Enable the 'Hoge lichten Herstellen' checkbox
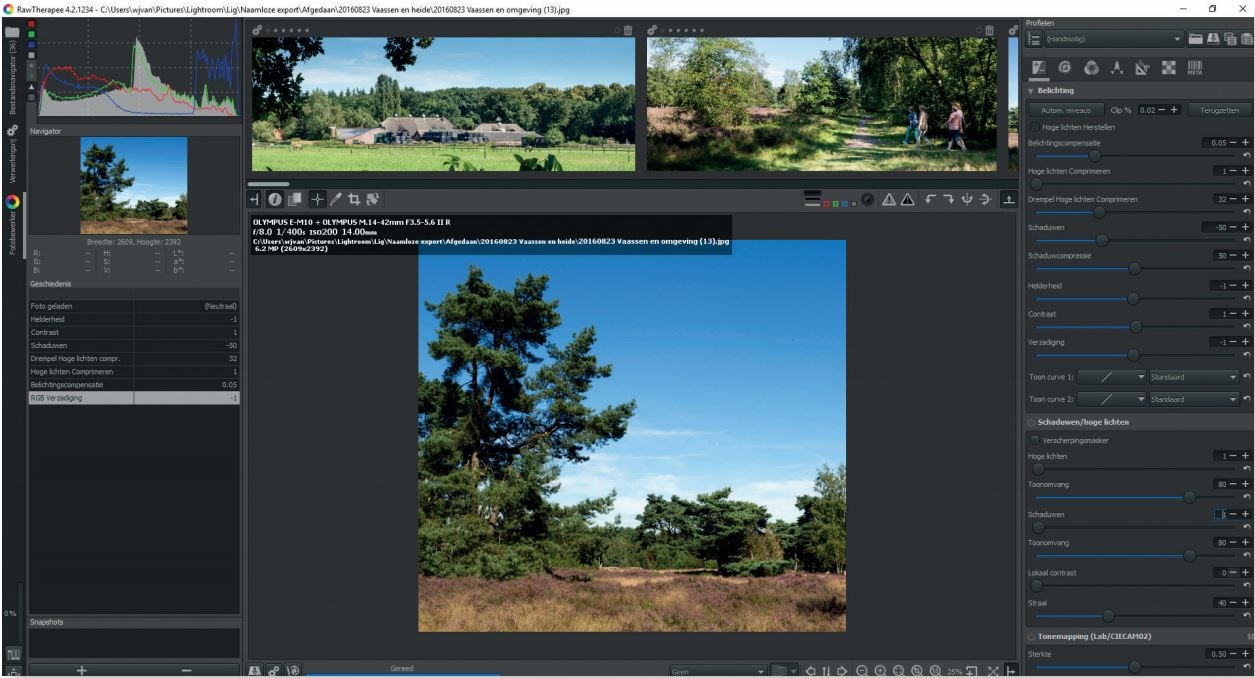This screenshot has width=1255, height=678. tap(1035, 127)
